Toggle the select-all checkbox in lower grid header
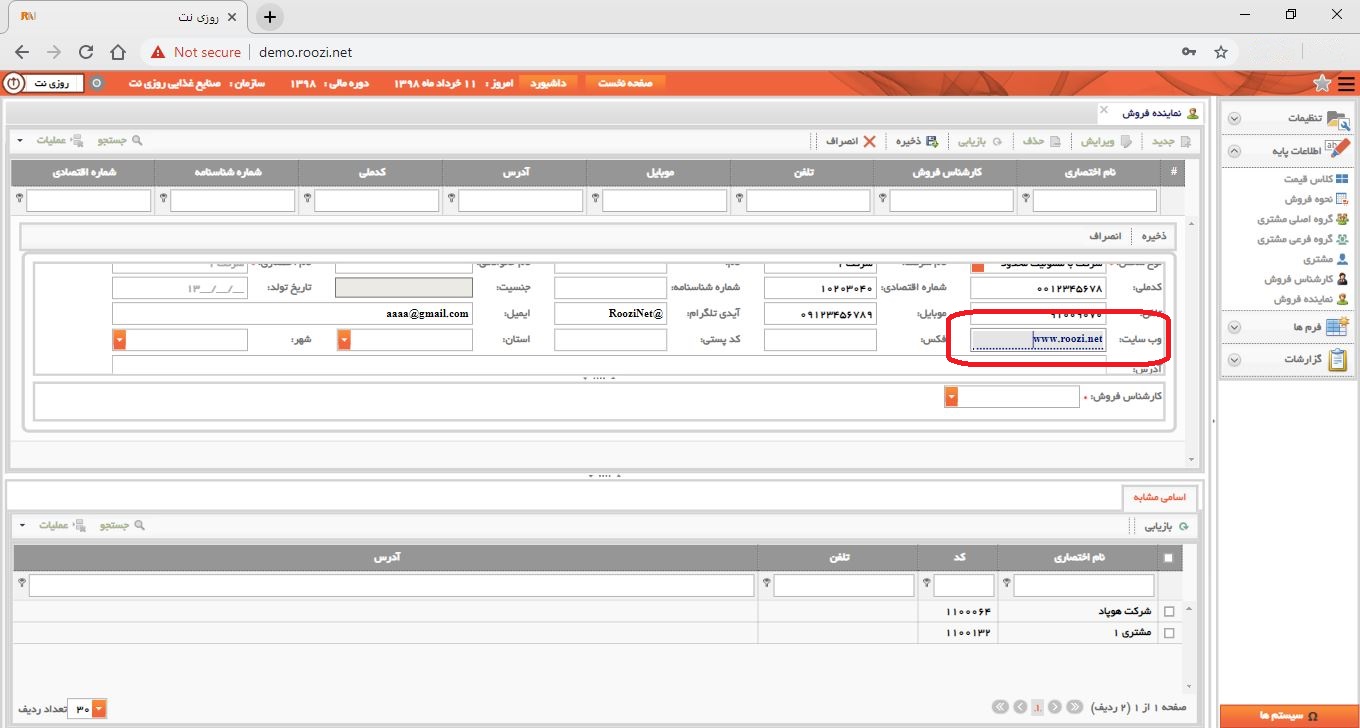 (x=1169, y=558)
